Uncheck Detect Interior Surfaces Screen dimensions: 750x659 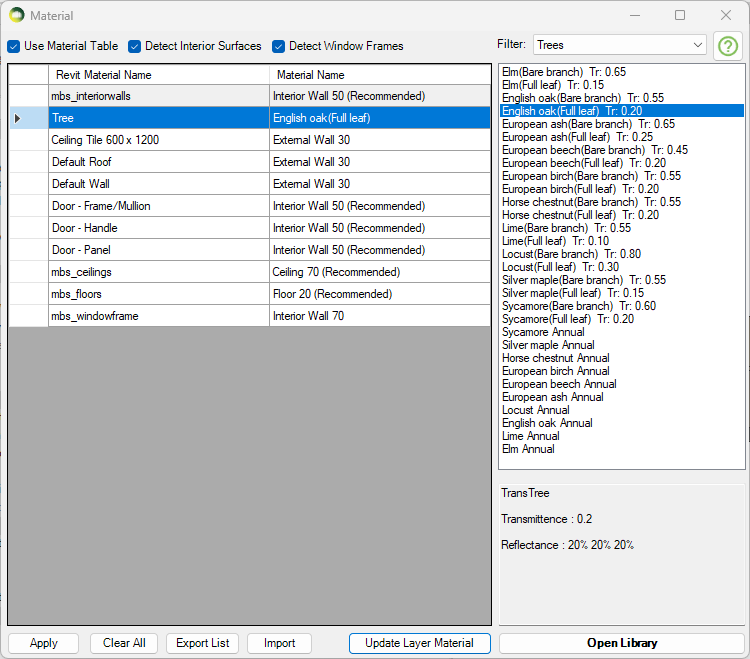coord(135,46)
